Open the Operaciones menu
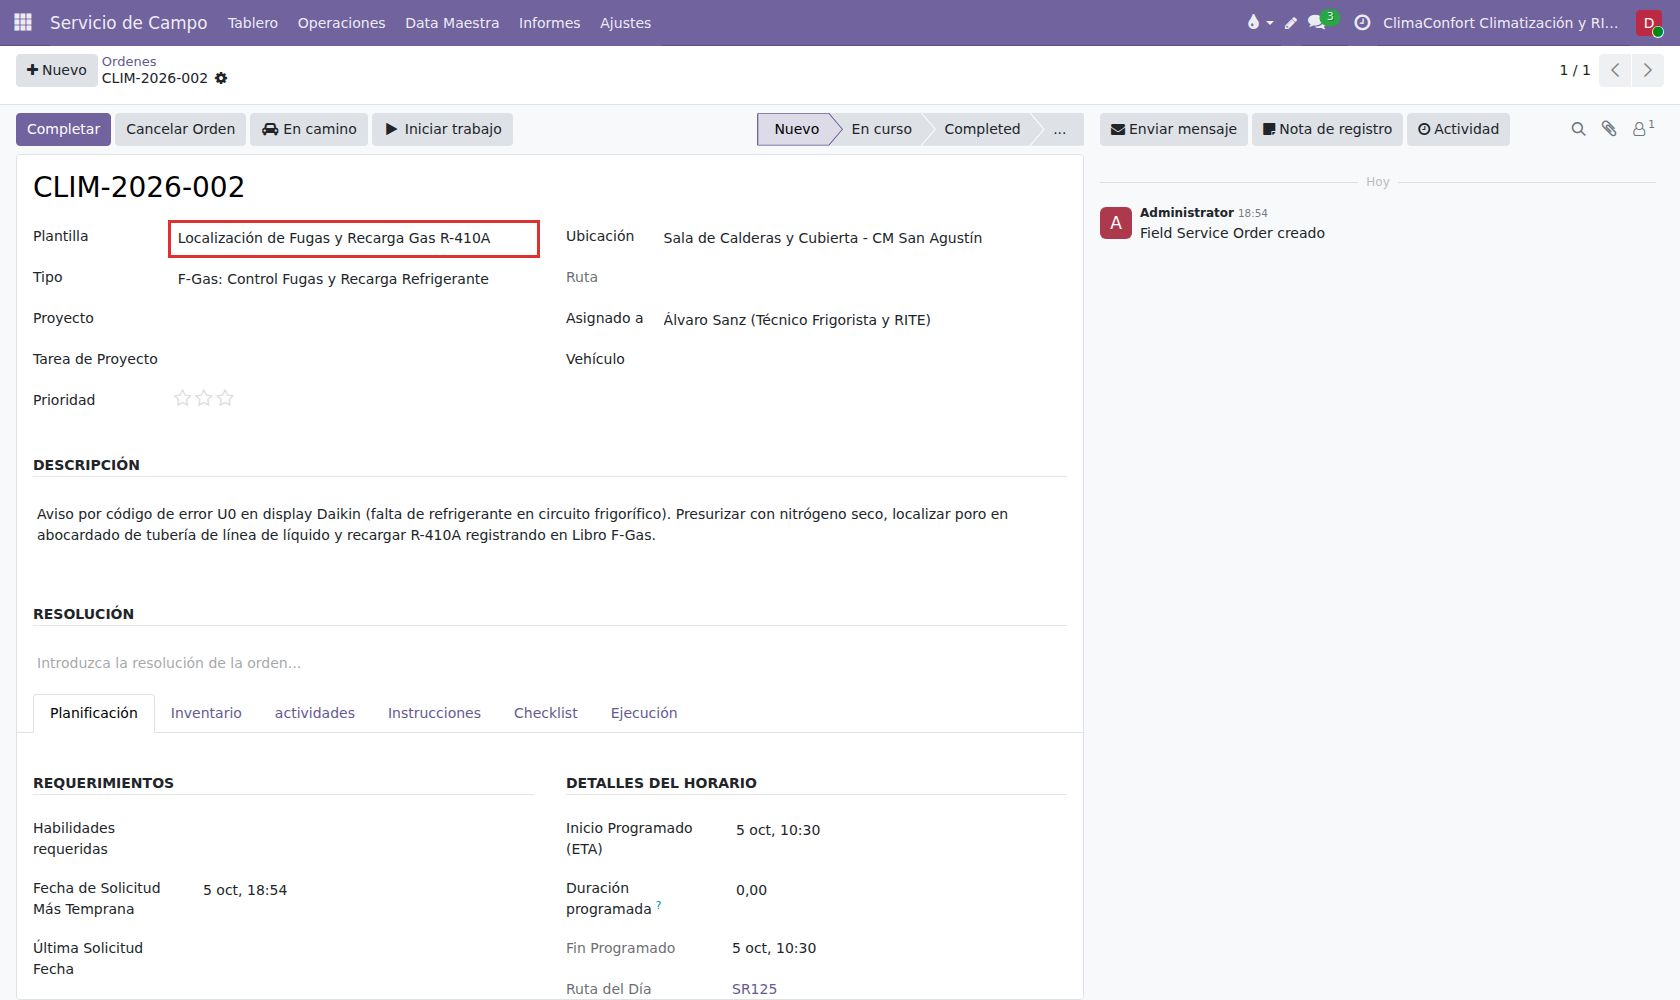Viewport: 1680px width, 1000px height. pos(341,22)
